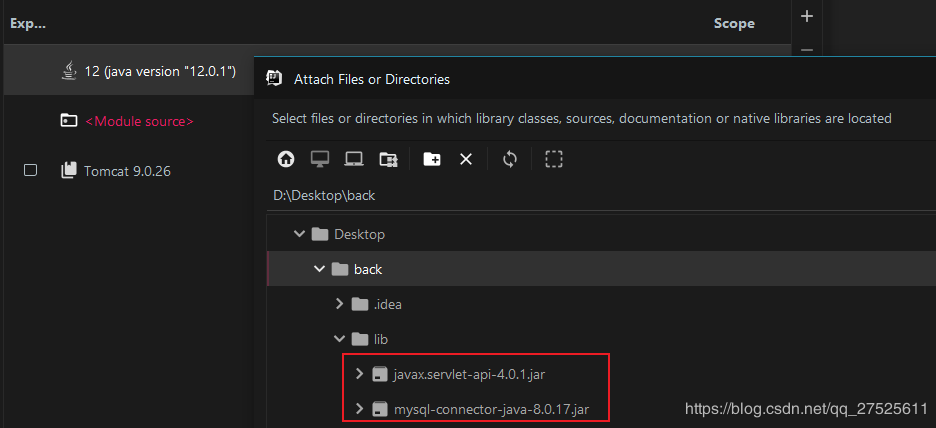Viewport: 936px width, 428px height.
Task: Click the Delete X icon in toolbar
Action: [465, 159]
